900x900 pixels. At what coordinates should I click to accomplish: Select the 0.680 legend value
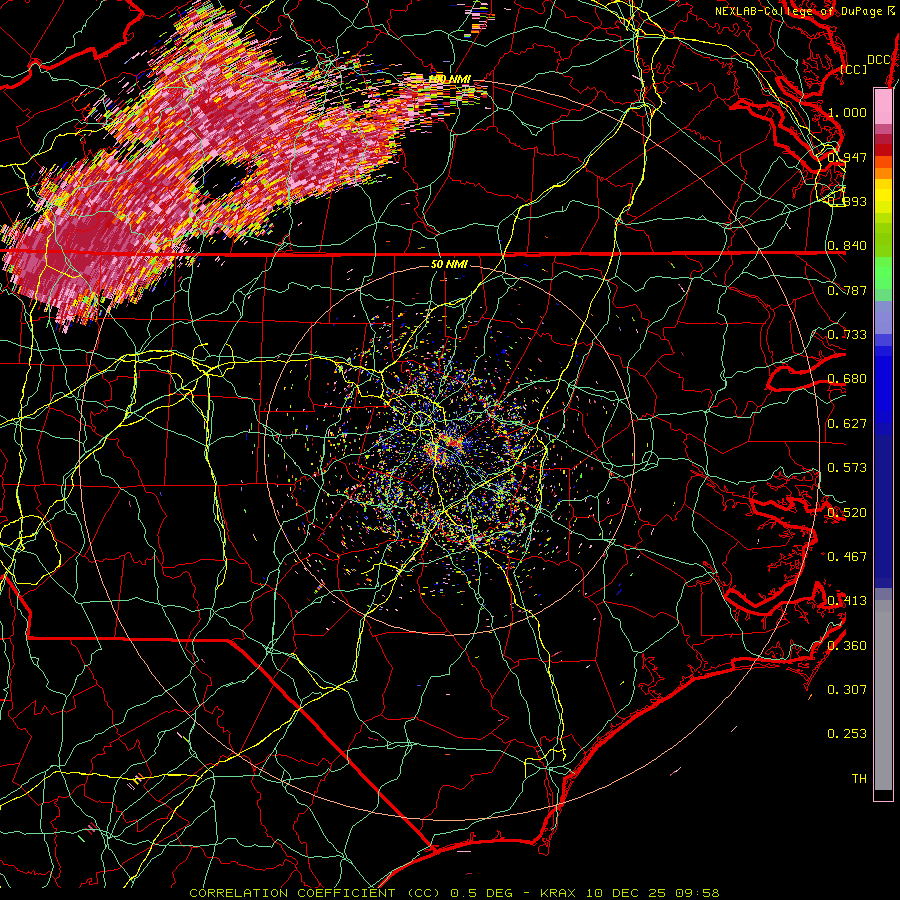point(847,378)
